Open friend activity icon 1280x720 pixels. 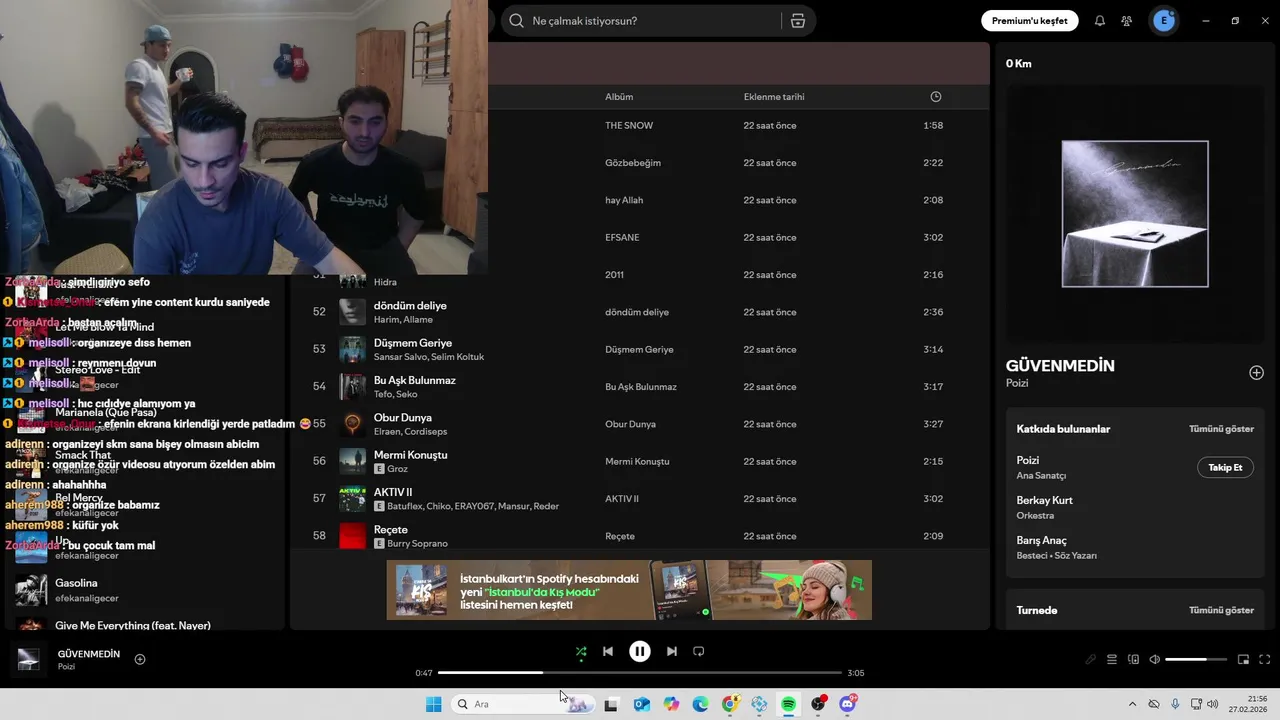tap(1127, 21)
